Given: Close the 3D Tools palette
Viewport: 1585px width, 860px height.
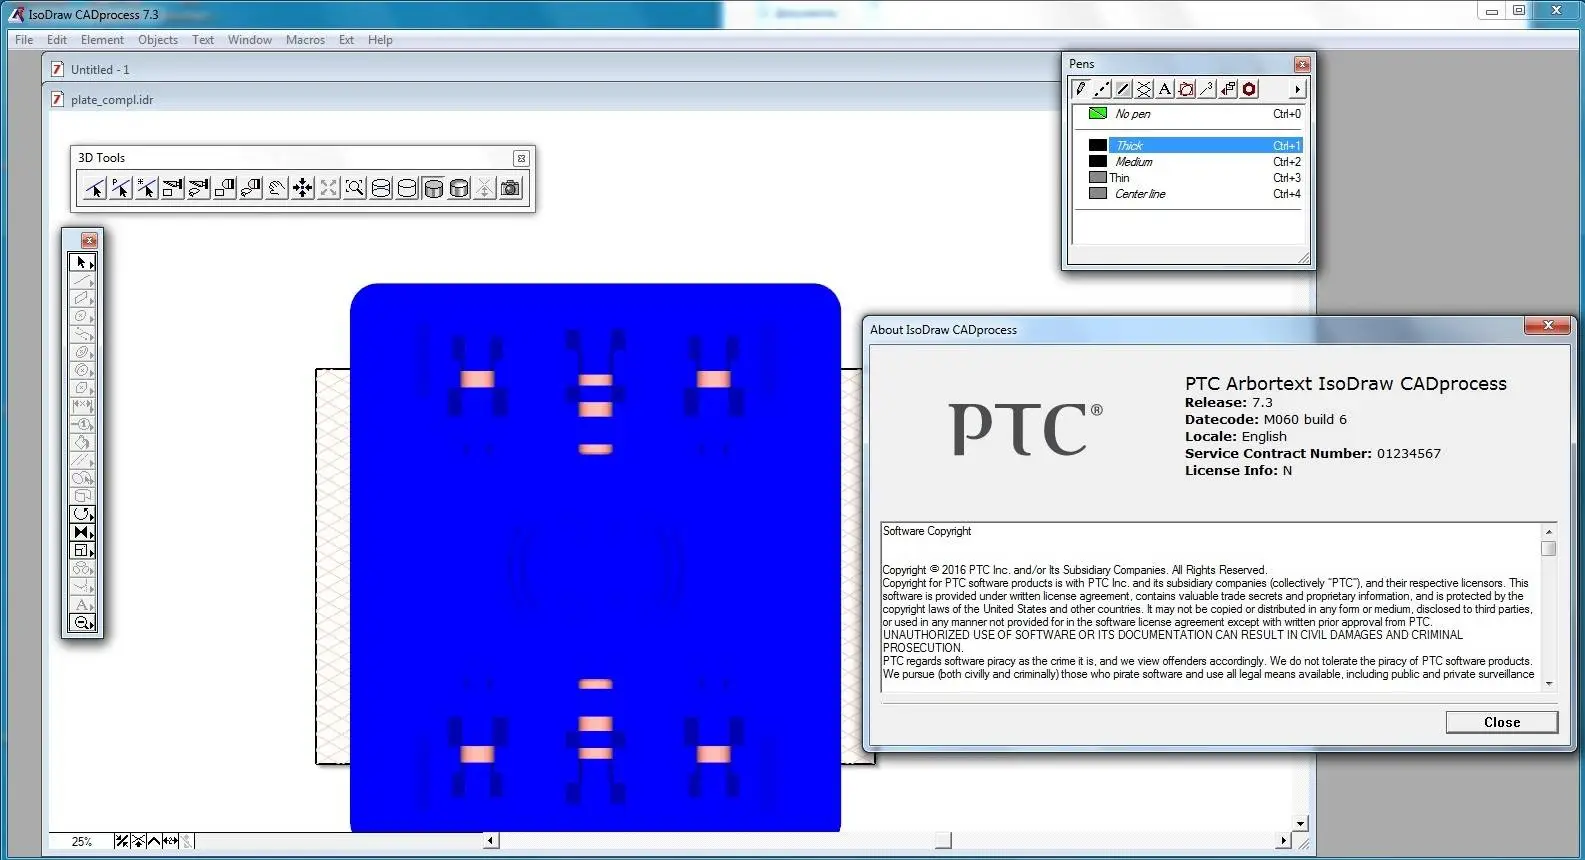Looking at the screenshot, I should pyautogui.click(x=521, y=158).
